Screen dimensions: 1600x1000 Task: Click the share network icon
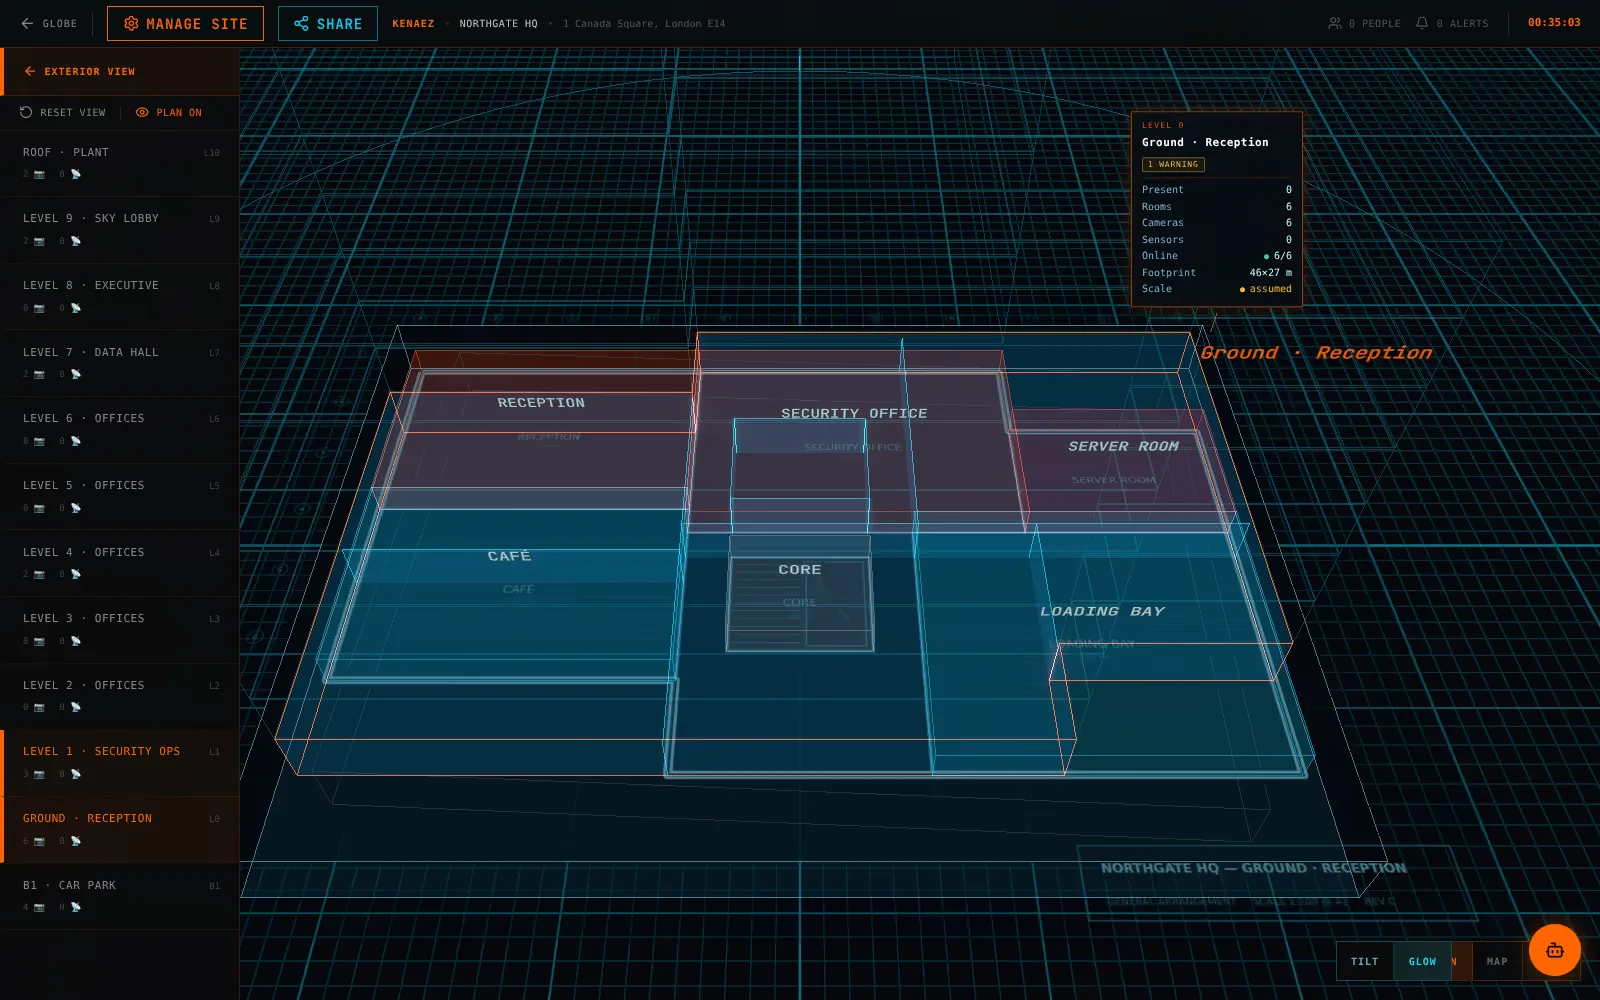[301, 23]
